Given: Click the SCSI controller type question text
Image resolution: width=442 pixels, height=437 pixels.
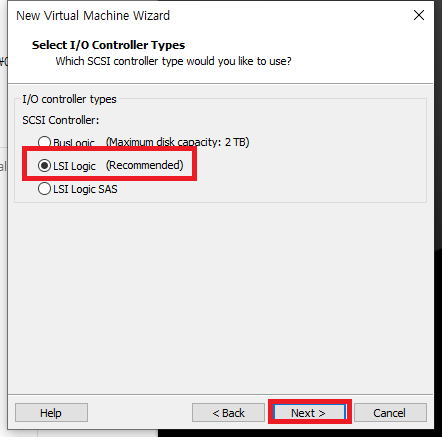Looking at the screenshot, I should [x=173, y=61].
